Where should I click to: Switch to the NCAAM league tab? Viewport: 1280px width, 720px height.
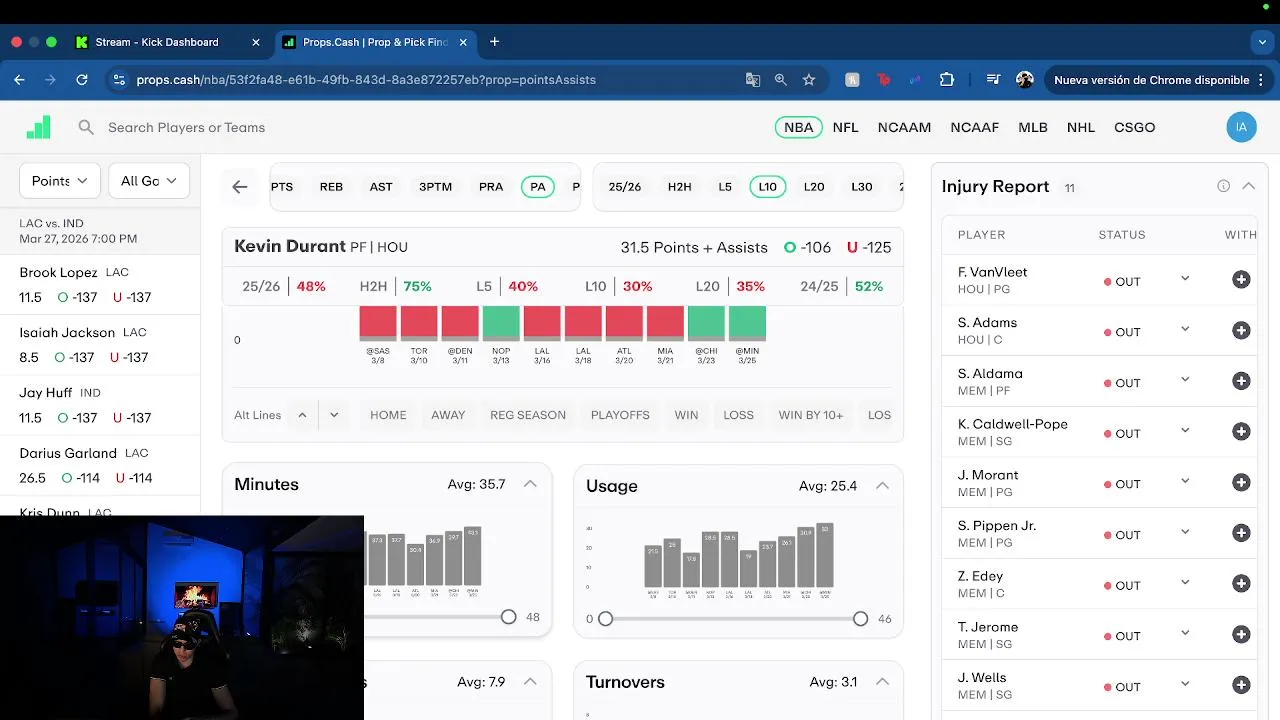pos(904,127)
